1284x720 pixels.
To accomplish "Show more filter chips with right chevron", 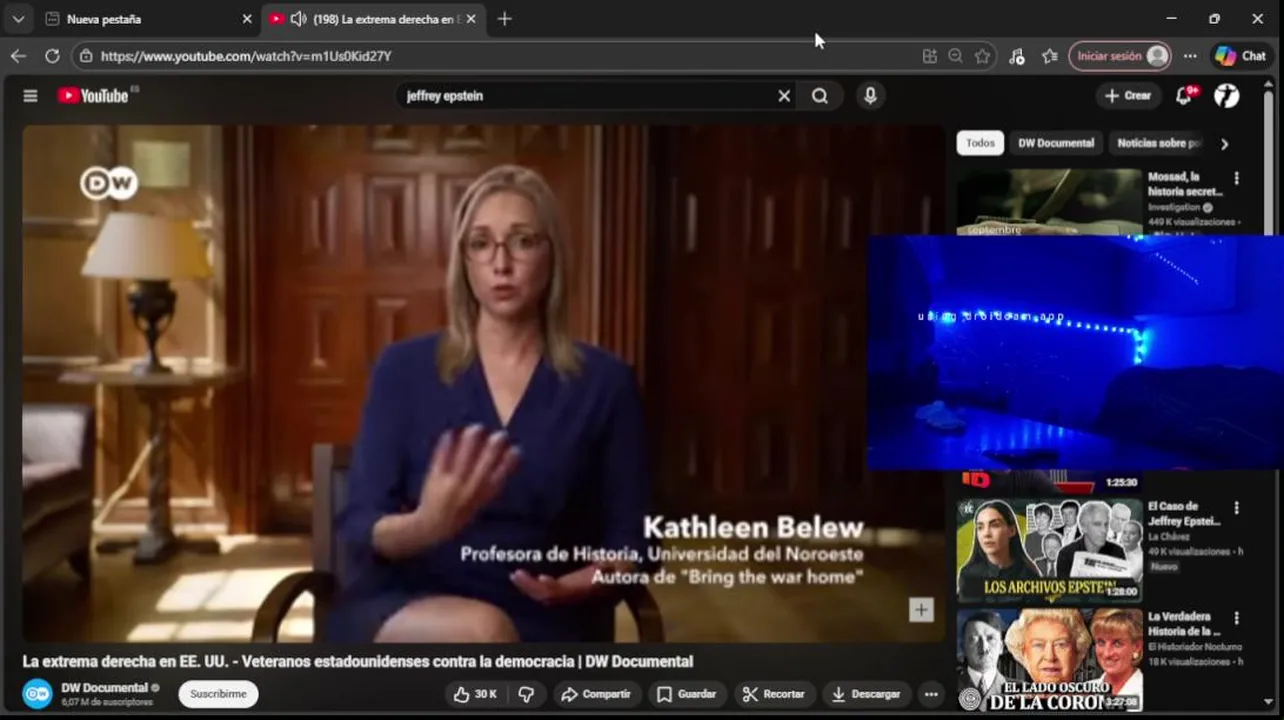I will 1224,144.
